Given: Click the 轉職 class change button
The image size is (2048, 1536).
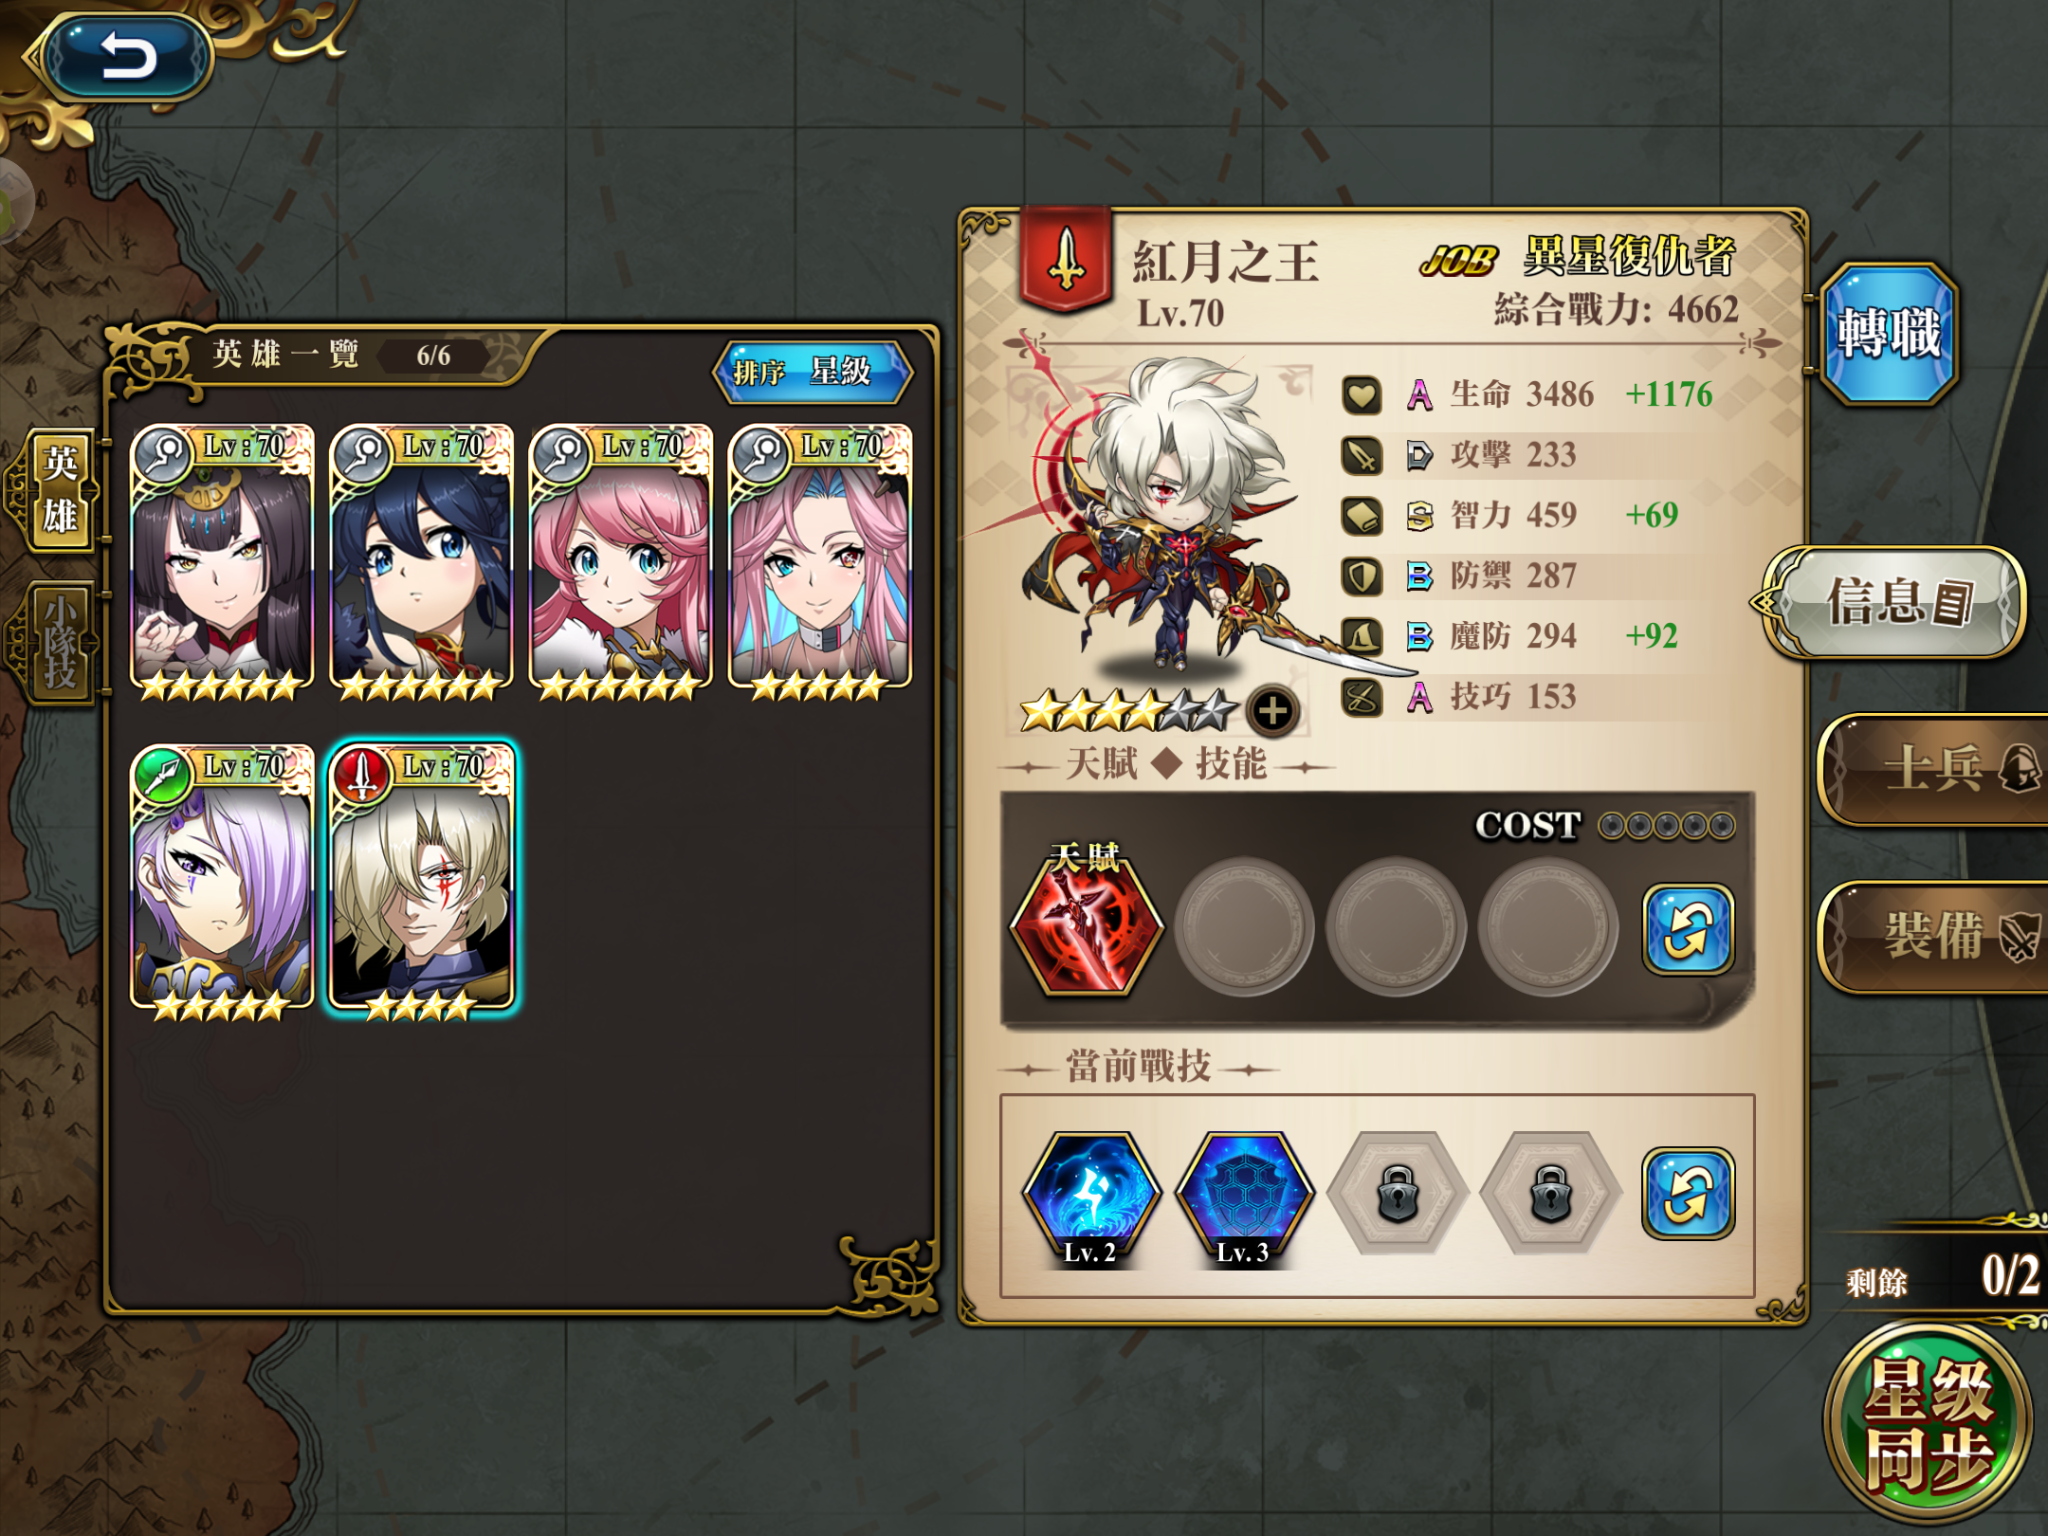Looking at the screenshot, I should (1888, 334).
